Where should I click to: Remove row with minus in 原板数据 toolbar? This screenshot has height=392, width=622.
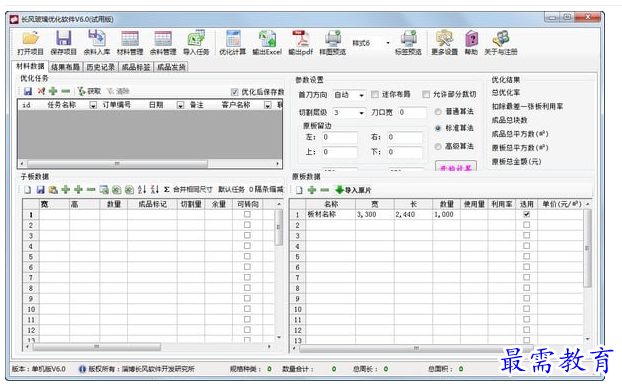pyautogui.click(x=324, y=190)
